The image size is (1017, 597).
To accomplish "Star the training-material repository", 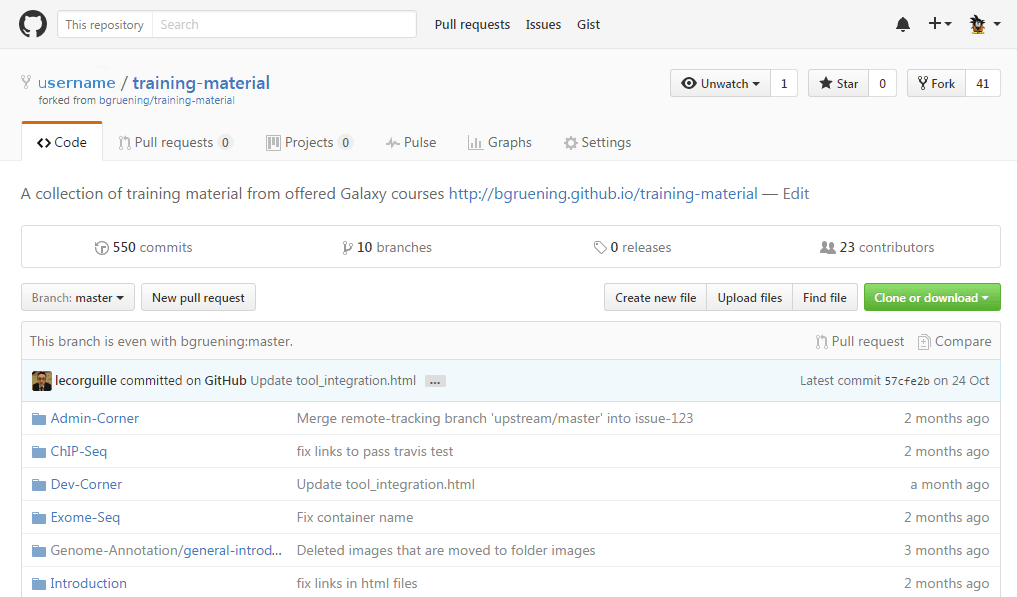I will [x=838, y=83].
